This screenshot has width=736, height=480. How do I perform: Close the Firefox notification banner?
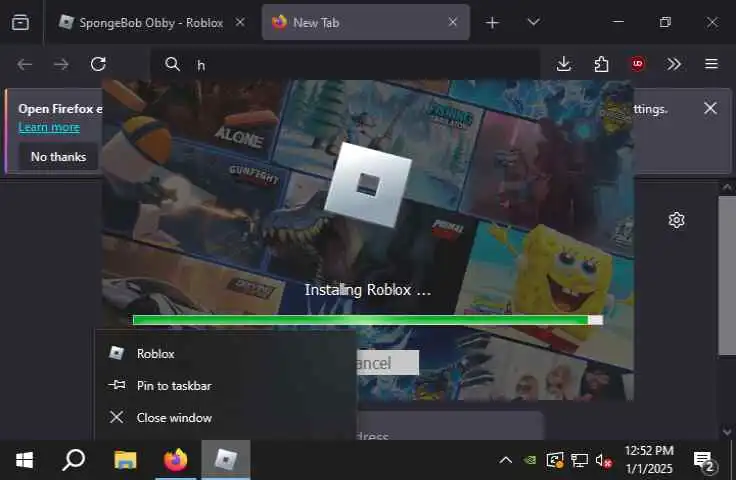(x=710, y=108)
